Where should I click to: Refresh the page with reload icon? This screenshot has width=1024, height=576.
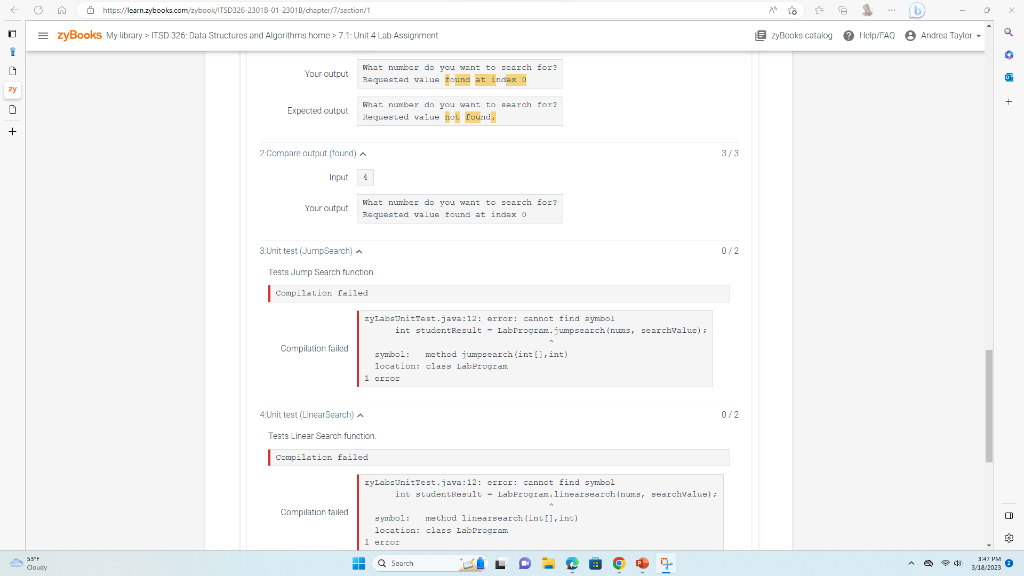39,11
